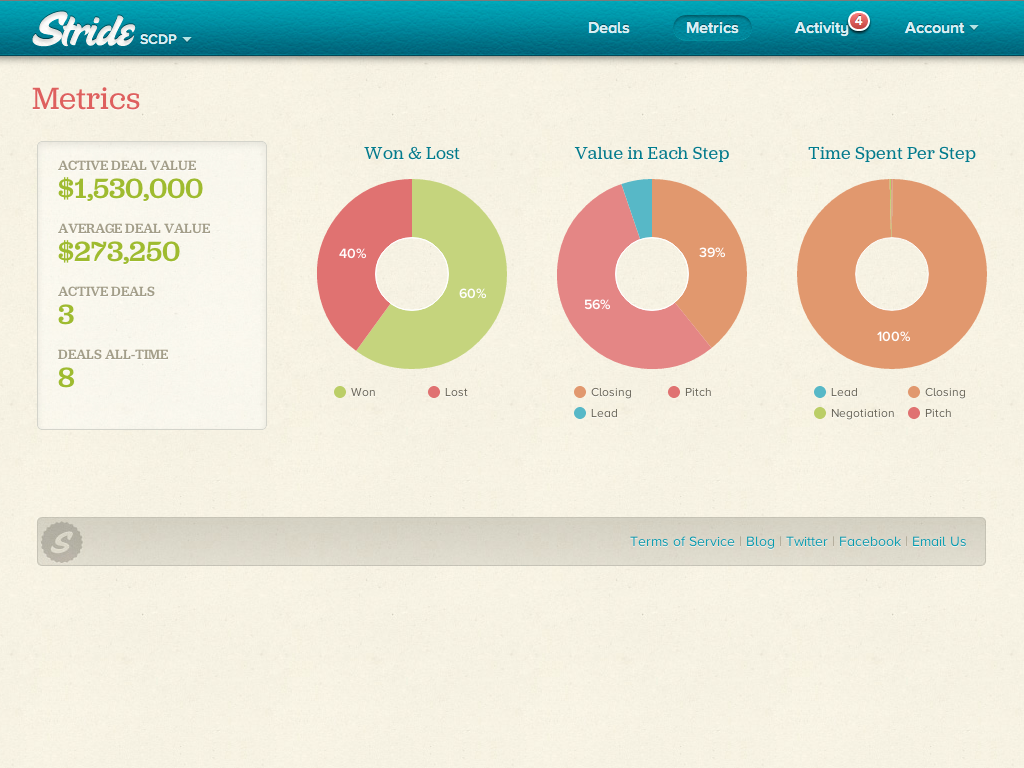This screenshot has width=1024, height=768.
Task: Click the Negotiation legend label
Action: tap(862, 413)
